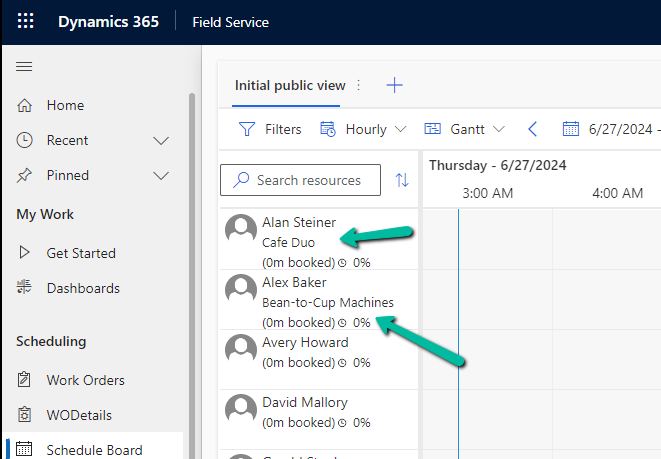Open the Hourly view dropdown
The height and width of the screenshot is (459, 661).
coord(363,129)
